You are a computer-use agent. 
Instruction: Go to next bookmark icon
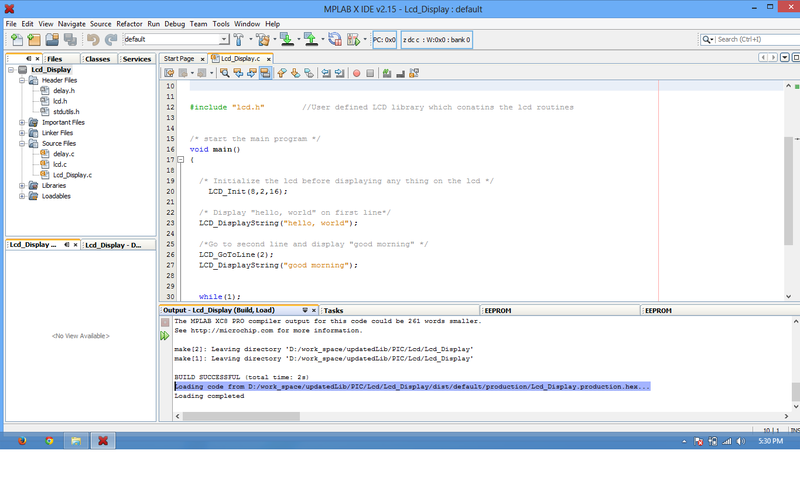295,73
